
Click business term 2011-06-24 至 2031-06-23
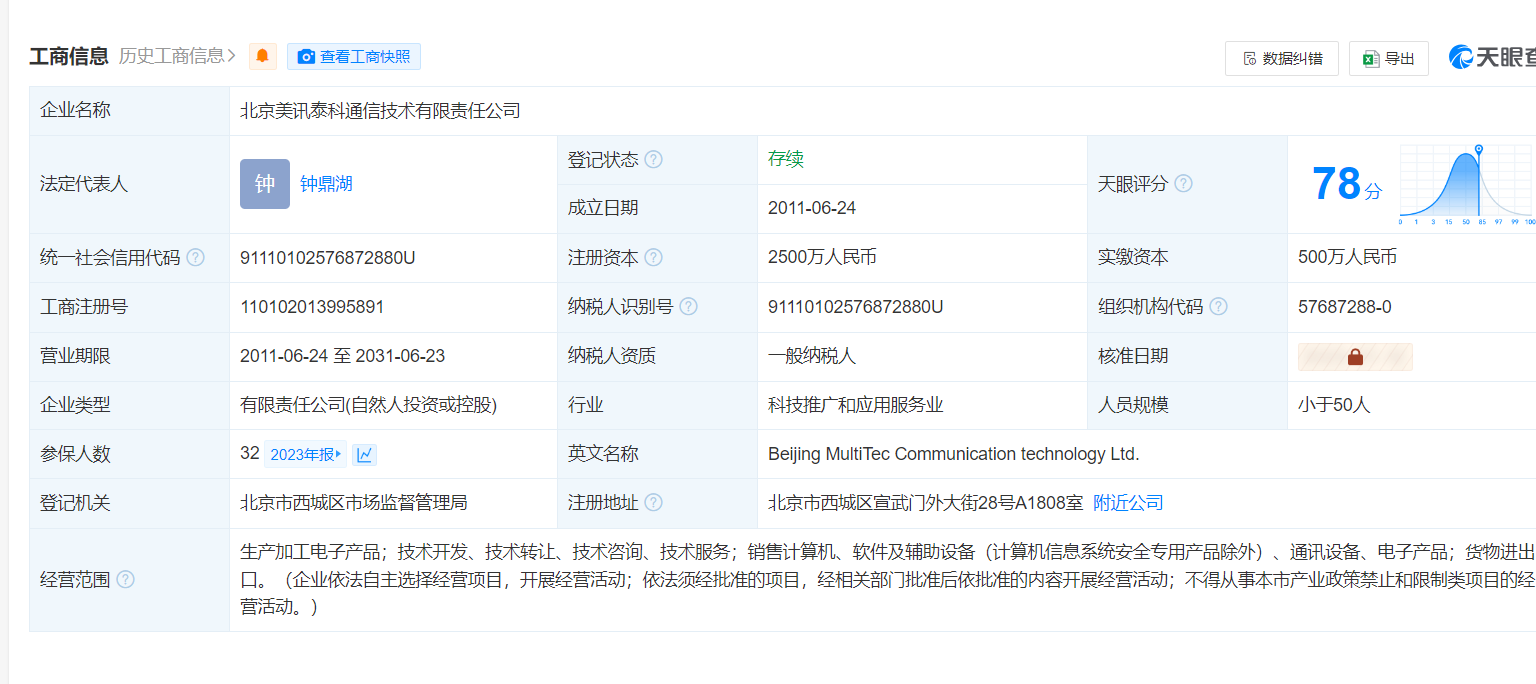click(343, 356)
